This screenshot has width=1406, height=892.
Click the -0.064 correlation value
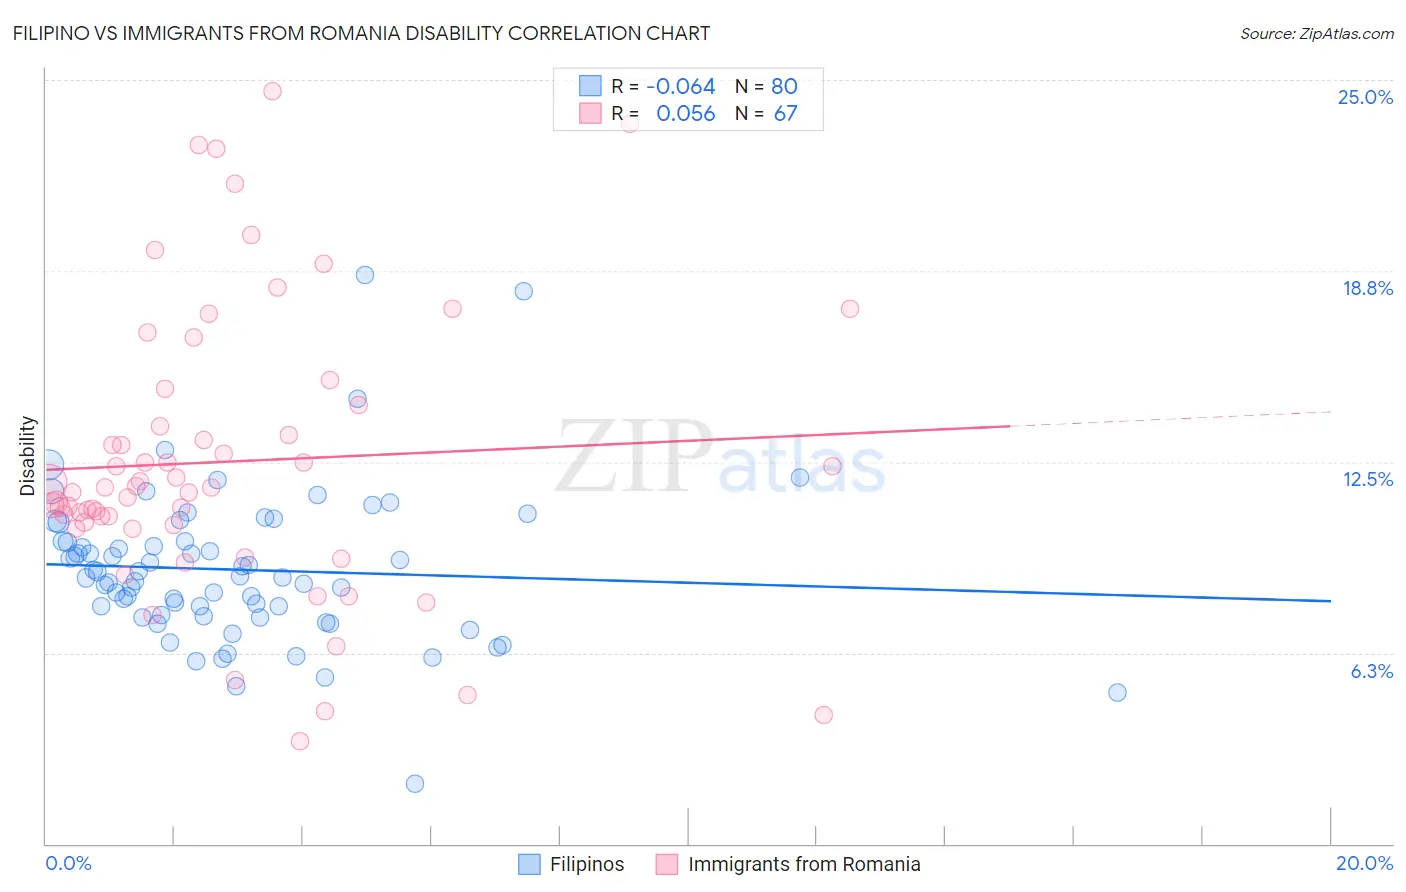[x=681, y=86]
